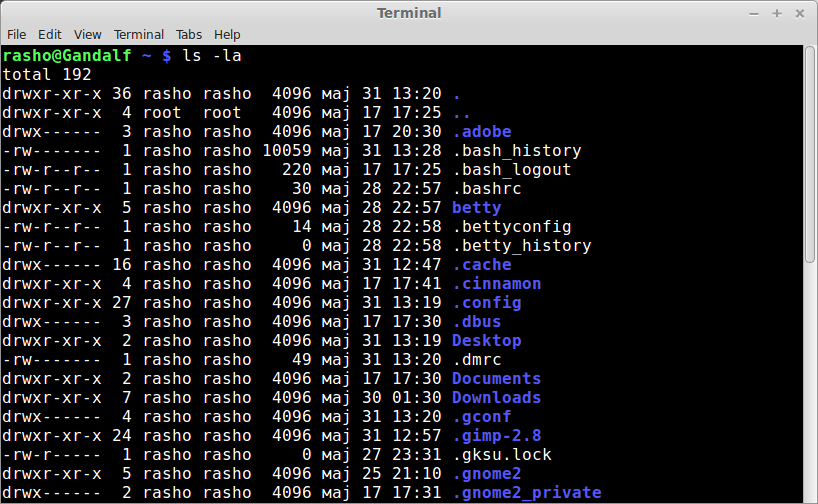This screenshot has width=818, height=504.
Task: Minimize the Terminal window
Action: click(x=754, y=14)
